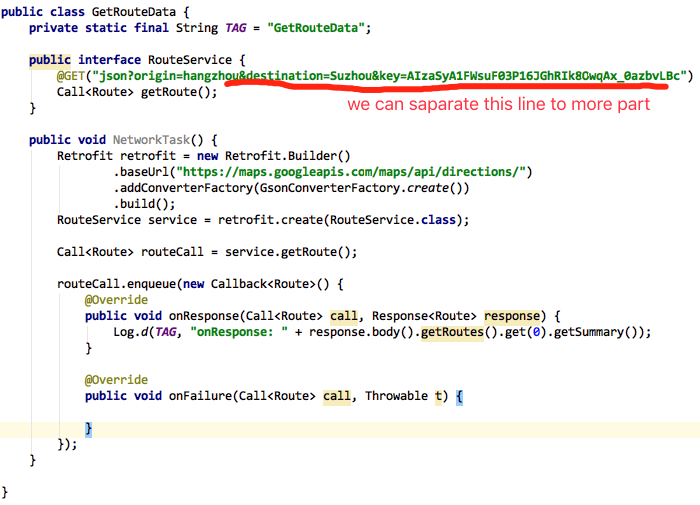Click the highlighted opening brace of onFailure

tap(459, 396)
